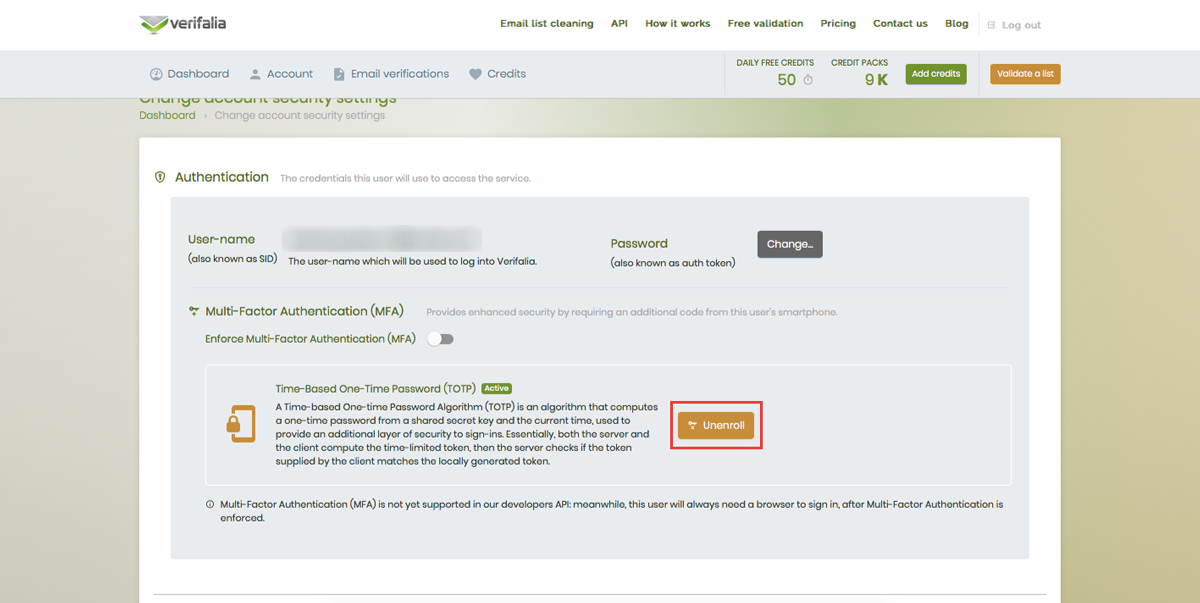
Task: Open the Pricing page
Action: point(838,24)
